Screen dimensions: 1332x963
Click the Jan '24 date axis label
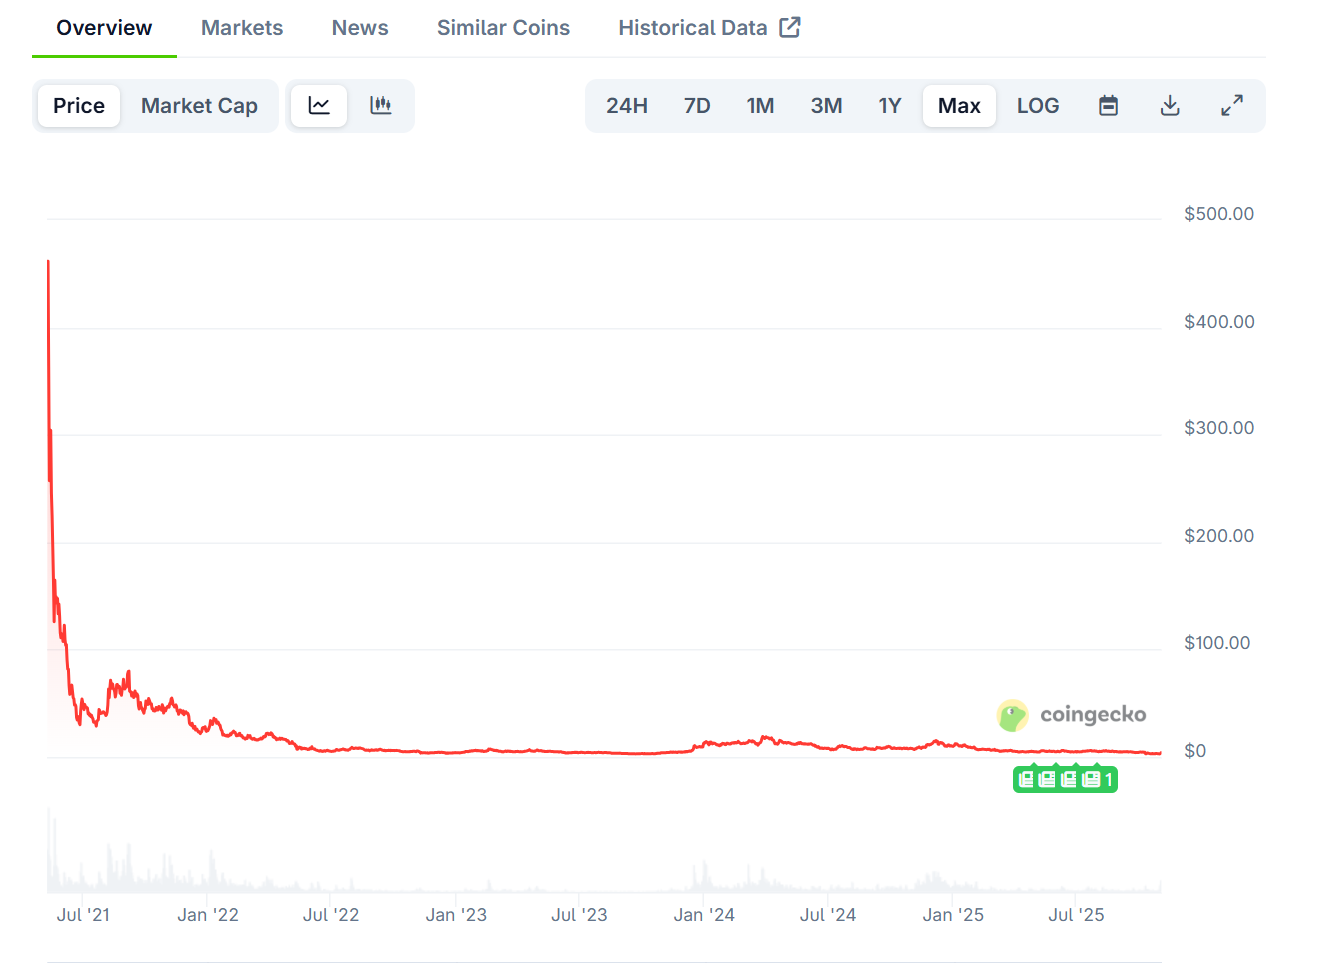[704, 915]
